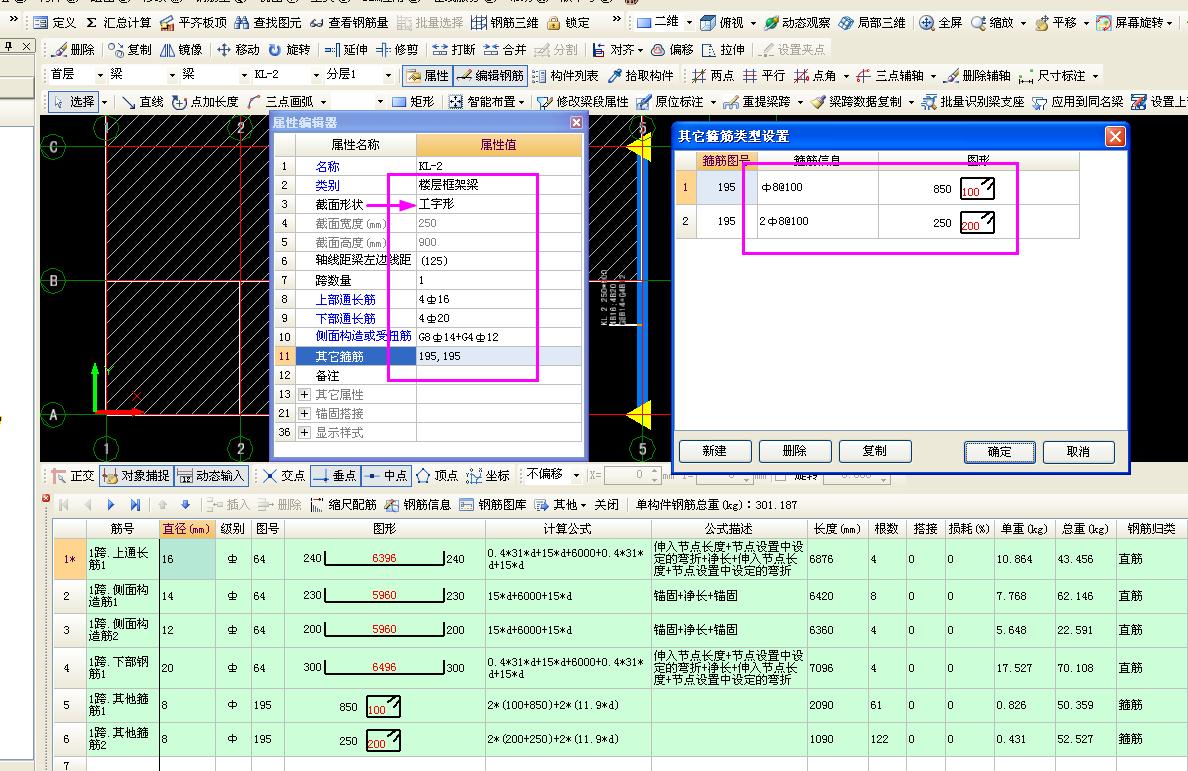This screenshot has width=1188, height=771.
Task: Toggle 编辑钢筋 edit rebar button
Action: point(491,75)
